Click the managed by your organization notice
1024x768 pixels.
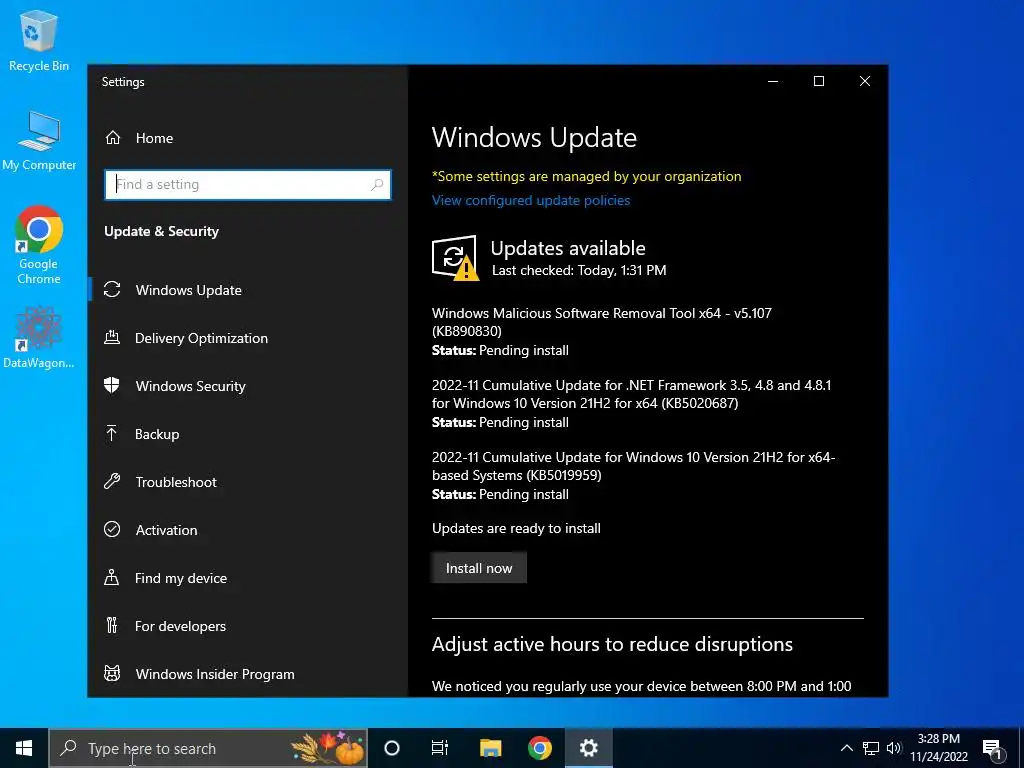coord(586,176)
